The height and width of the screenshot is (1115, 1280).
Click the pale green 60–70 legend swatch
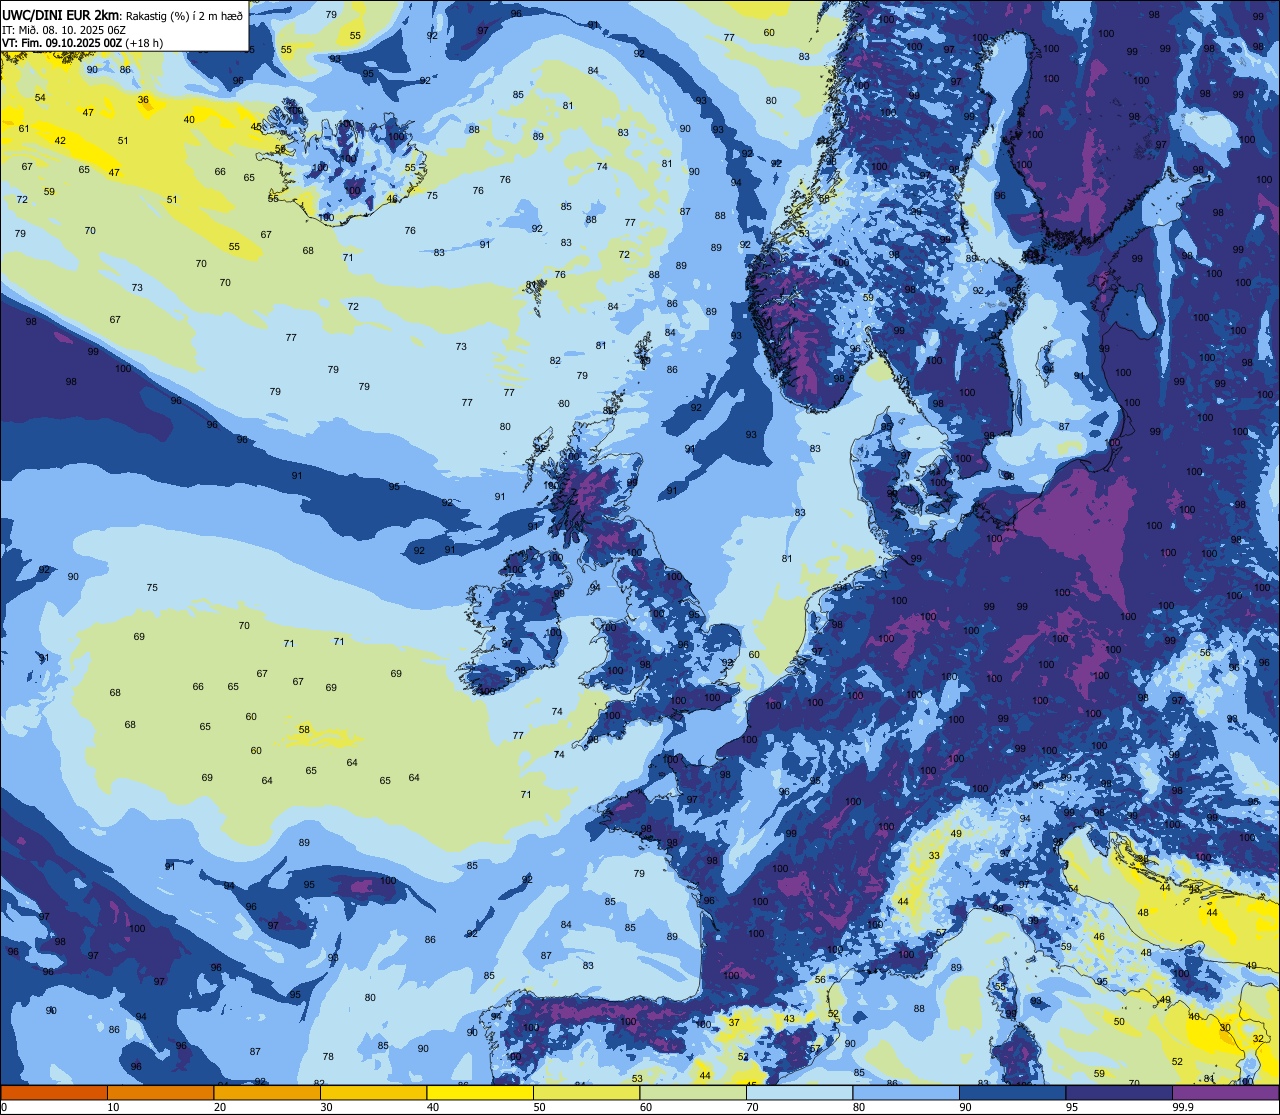(693, 1092)
